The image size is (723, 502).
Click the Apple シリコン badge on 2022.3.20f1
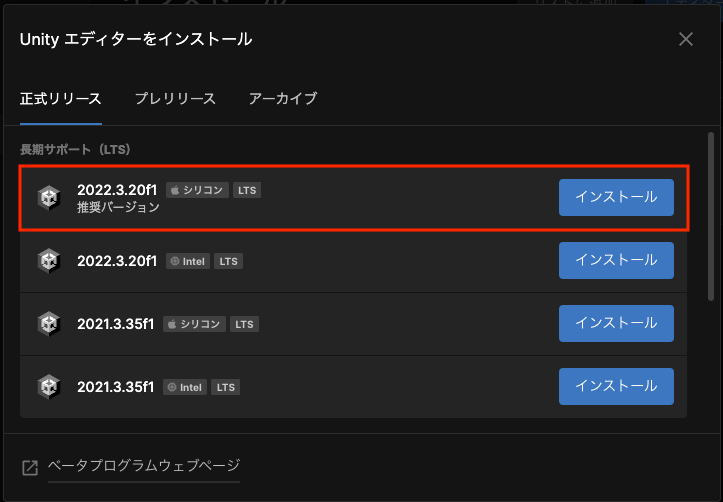click(197, 190)
